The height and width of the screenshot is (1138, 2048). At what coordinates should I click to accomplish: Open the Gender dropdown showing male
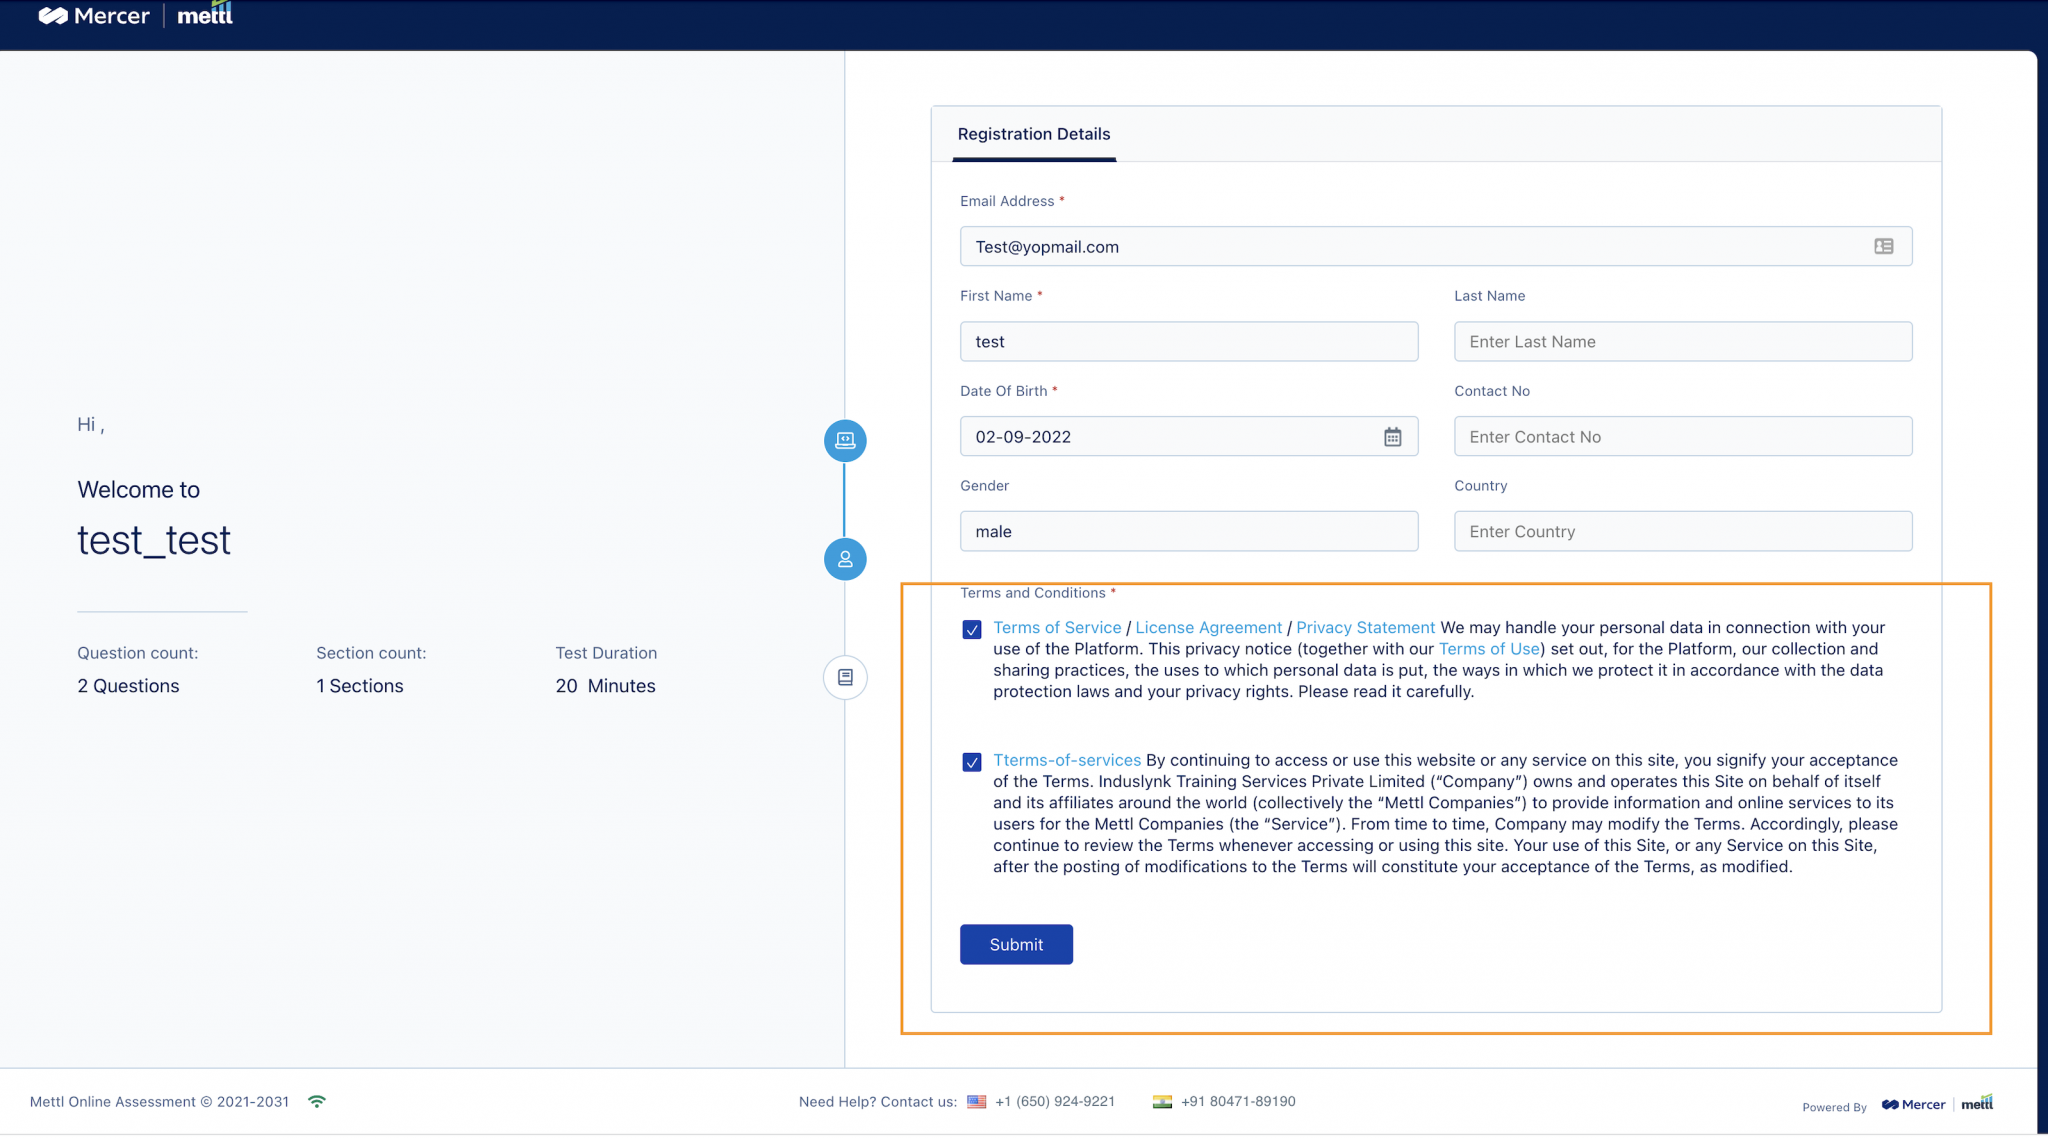point(1188,531)
